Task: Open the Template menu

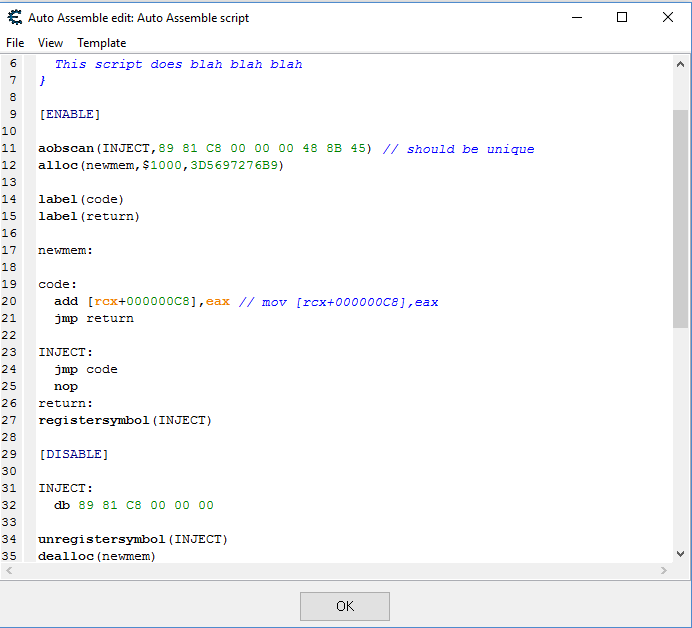Action: coord(102,43)
